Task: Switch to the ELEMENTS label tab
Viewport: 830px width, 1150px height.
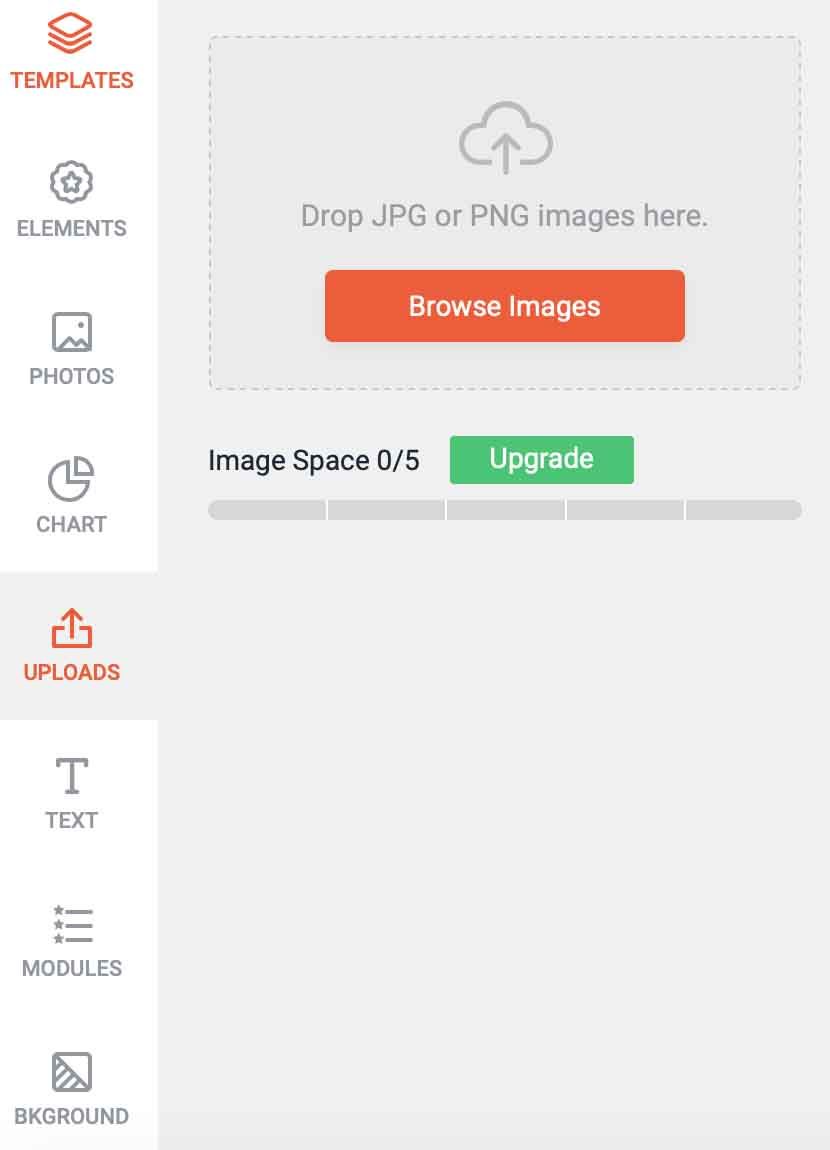Action: click(x=72, y=228)
